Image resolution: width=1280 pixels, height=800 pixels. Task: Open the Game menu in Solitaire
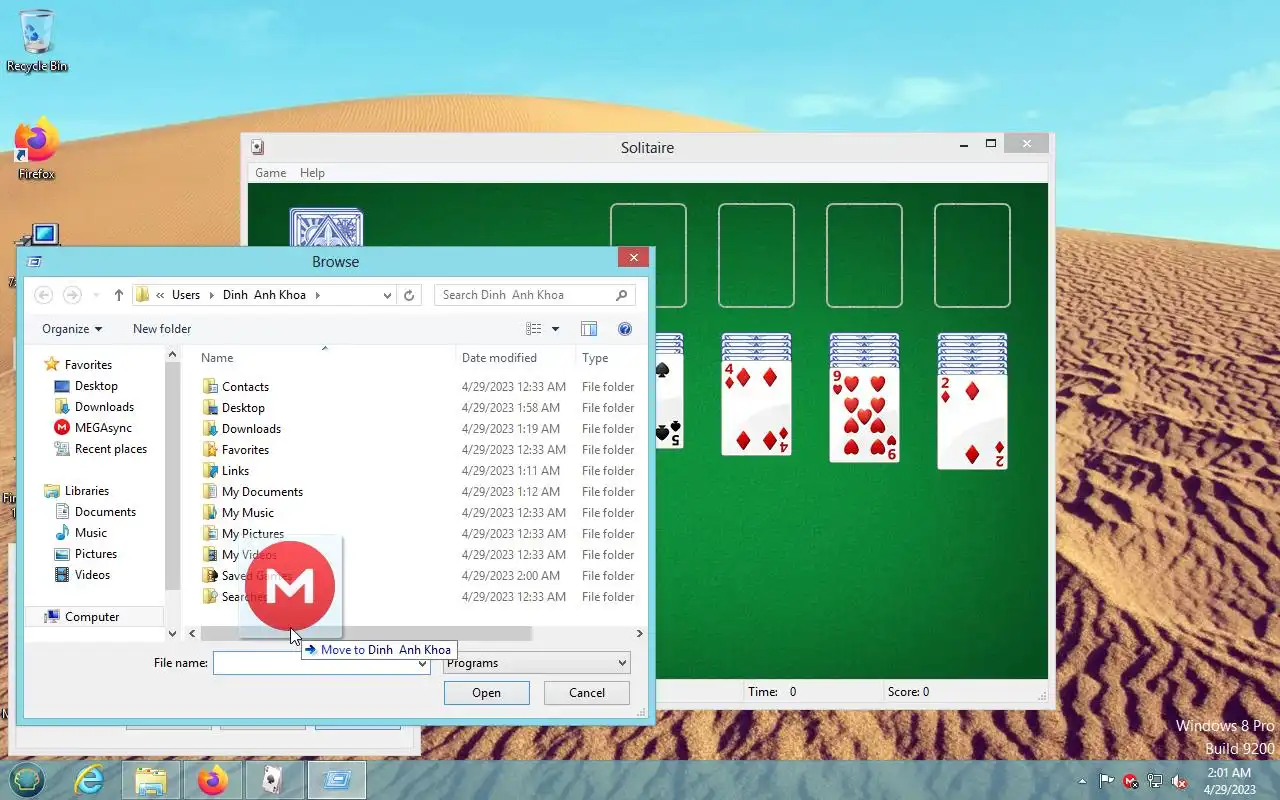click(270, 173)
